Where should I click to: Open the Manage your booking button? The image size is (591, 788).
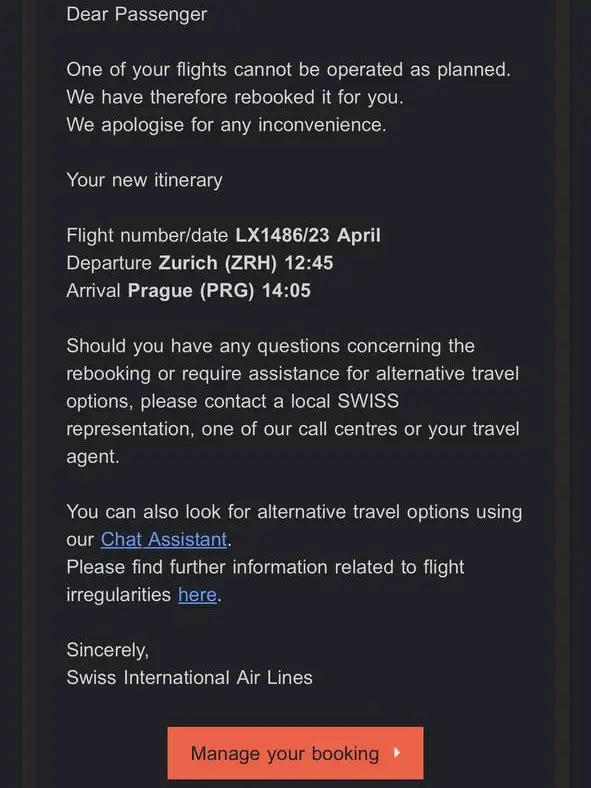tap(296, 753)
